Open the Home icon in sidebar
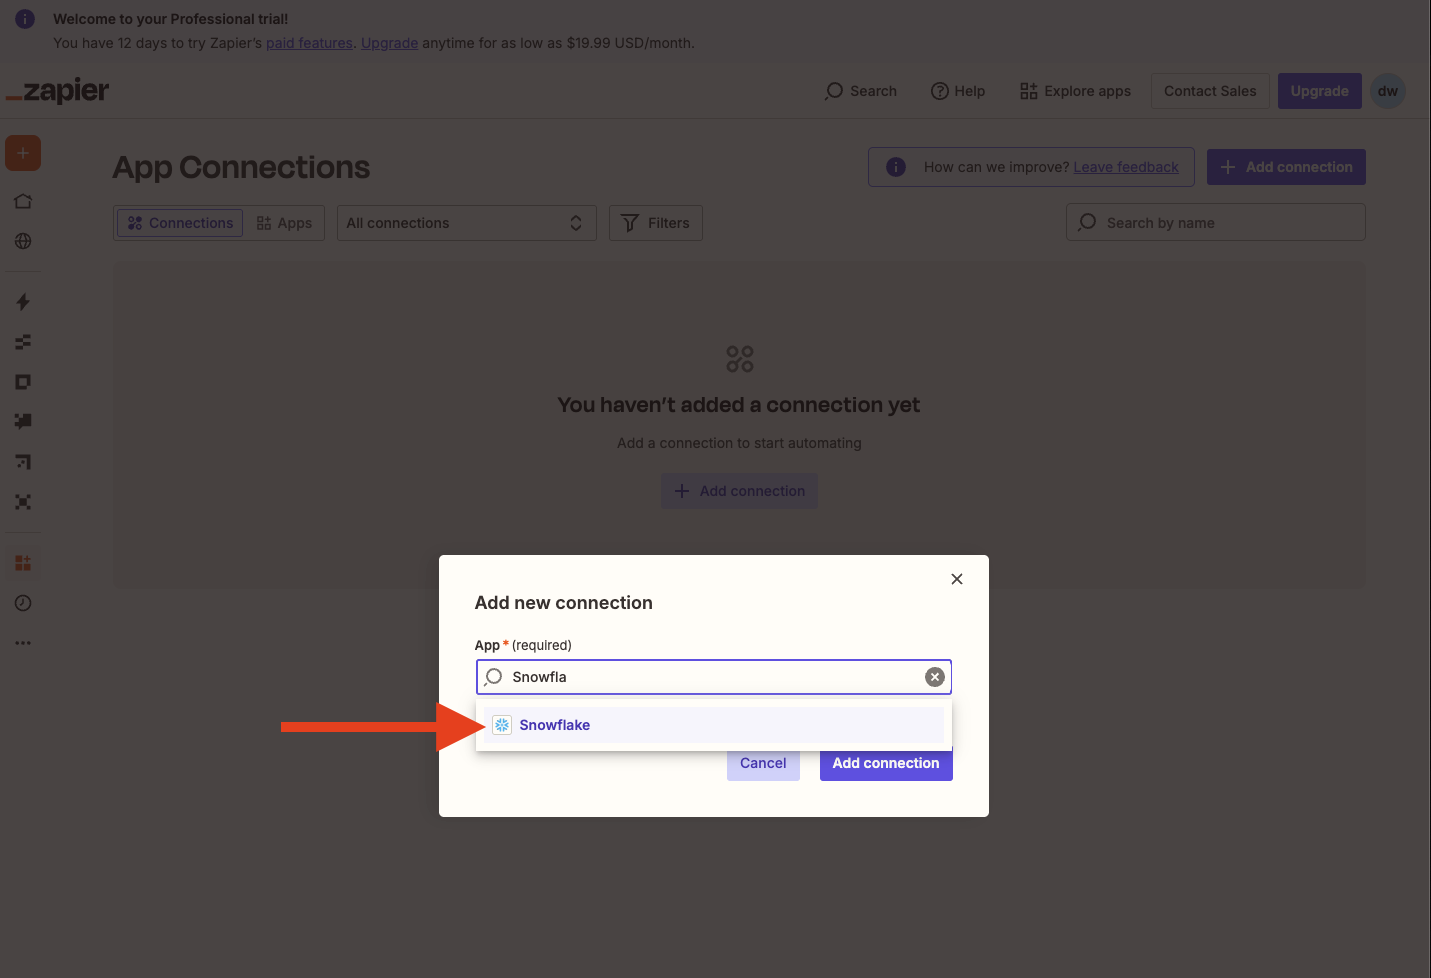This screenshot has width=1431, height=978. pos(23,201)
